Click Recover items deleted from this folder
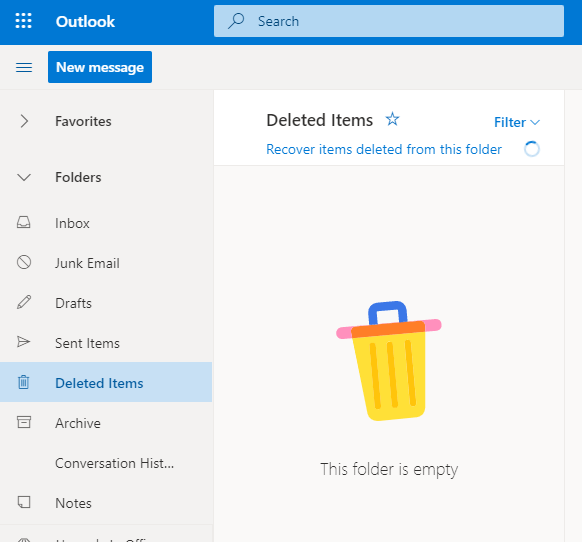Viewport: 582px width, 542px height. tap(384, 149)
